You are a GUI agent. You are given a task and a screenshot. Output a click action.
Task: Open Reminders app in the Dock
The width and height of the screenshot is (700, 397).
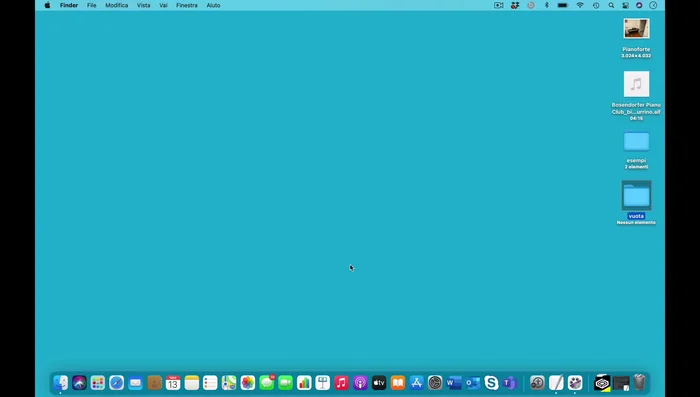point(210,383)
